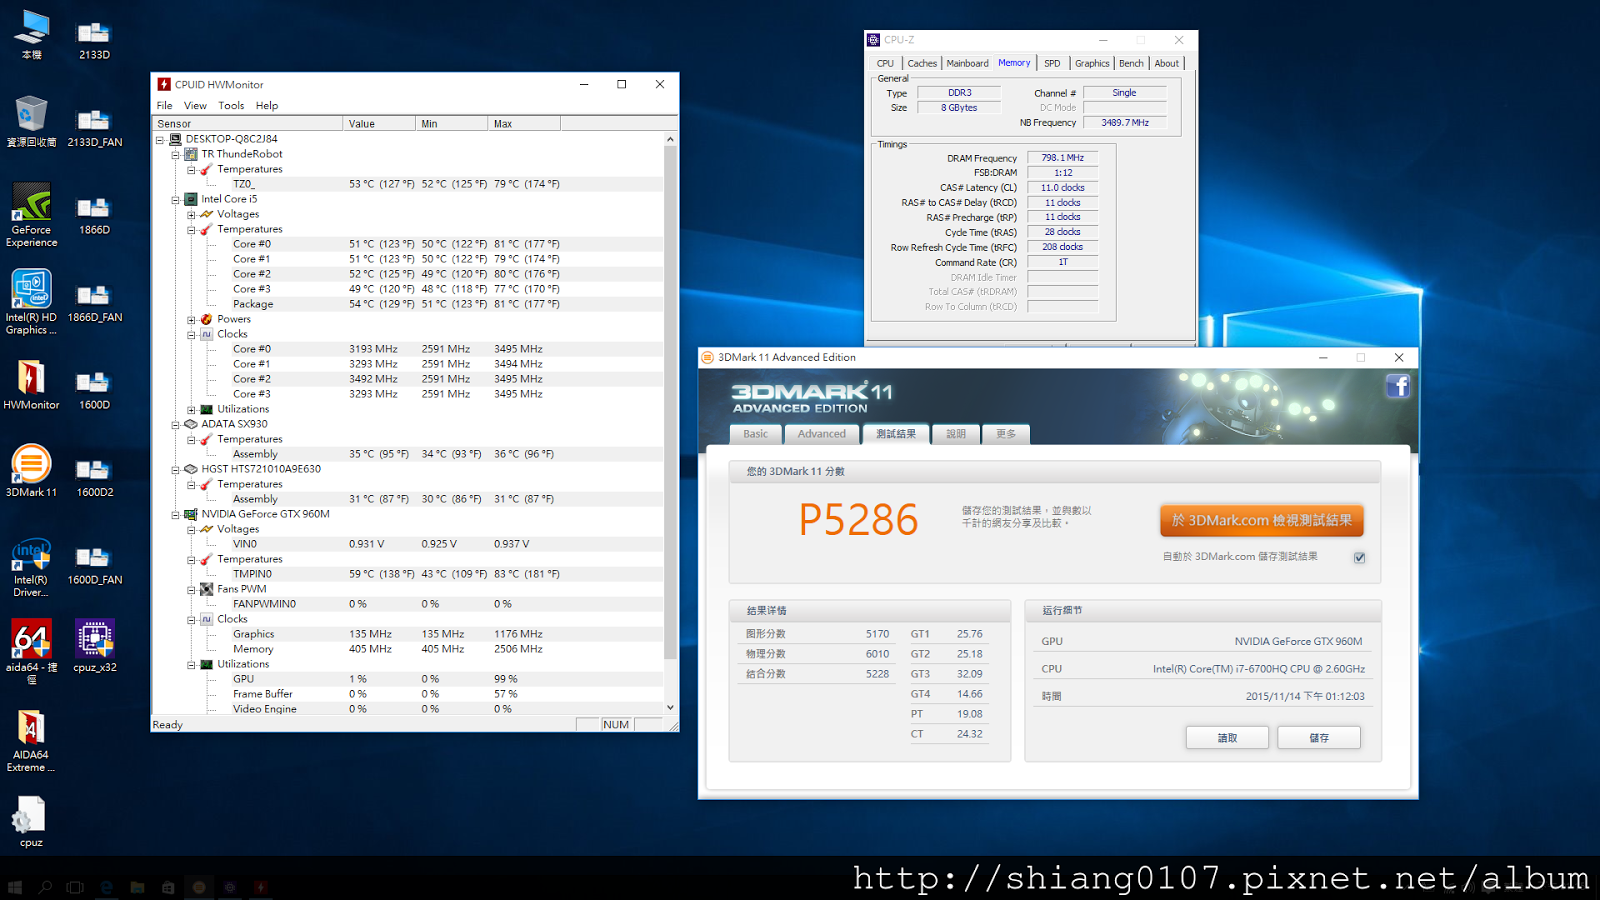
Task: Open the Graphics tab in CPU-Z
Action: point(1092,63)
